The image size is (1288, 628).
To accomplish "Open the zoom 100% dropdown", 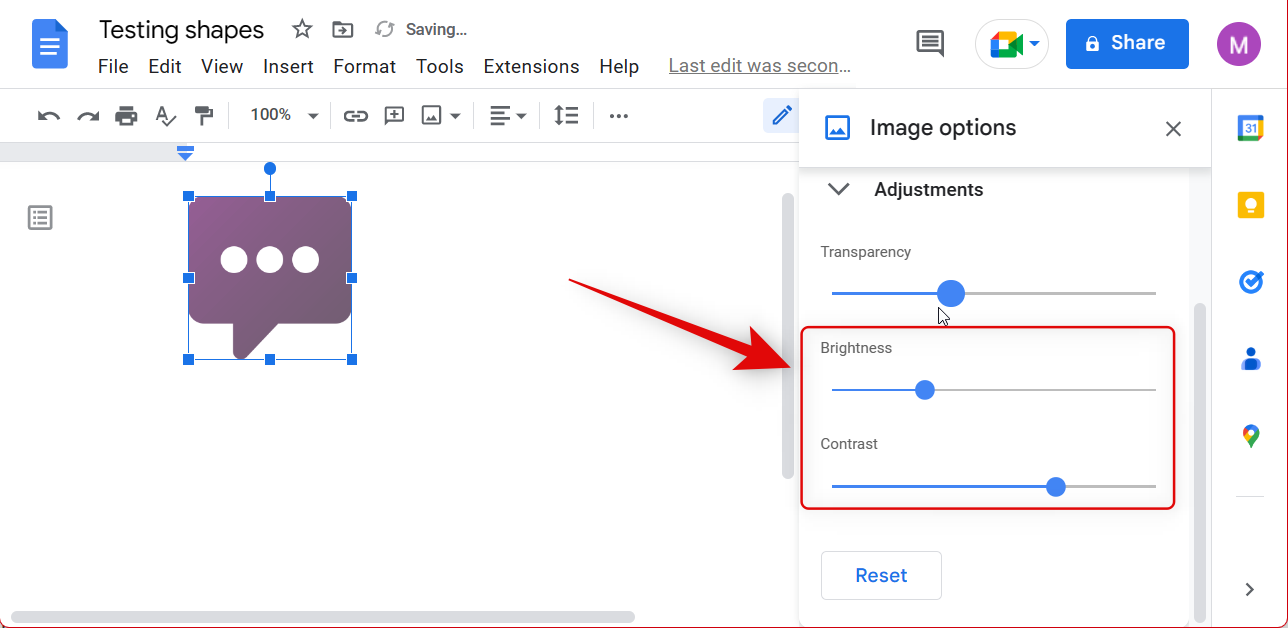I will [x=284, y=116].
